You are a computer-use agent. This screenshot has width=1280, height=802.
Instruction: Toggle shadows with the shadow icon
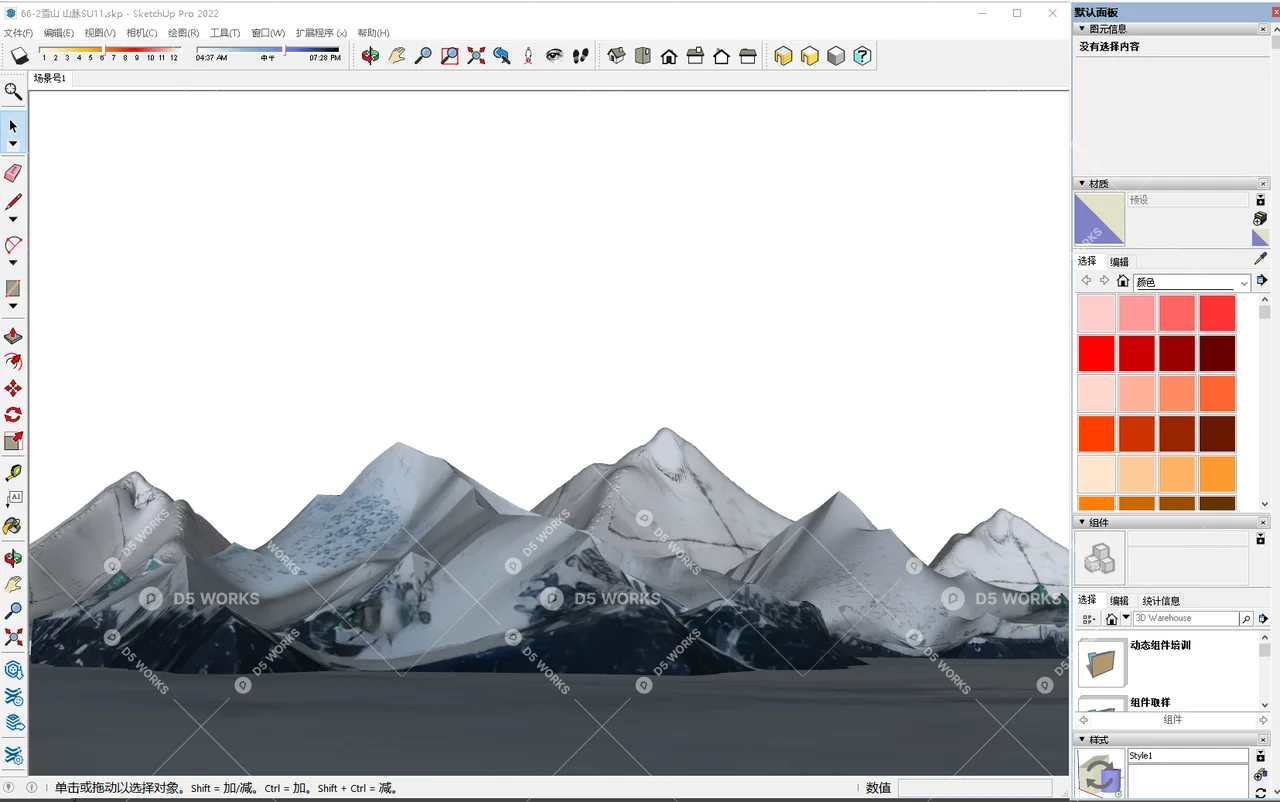(x=19, y=56)
